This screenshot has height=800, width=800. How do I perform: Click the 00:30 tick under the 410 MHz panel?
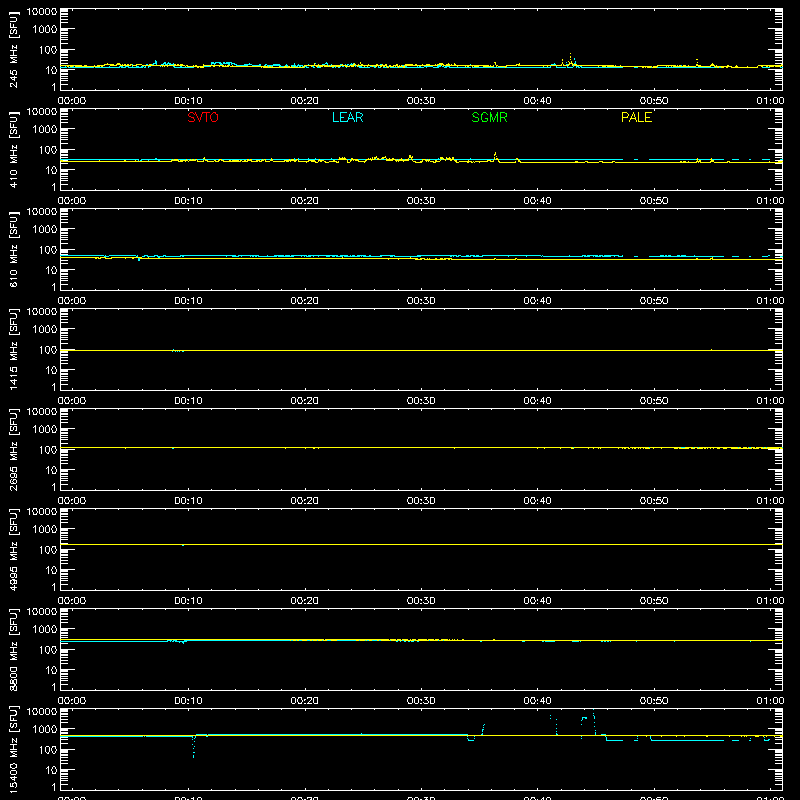[421, 201]
